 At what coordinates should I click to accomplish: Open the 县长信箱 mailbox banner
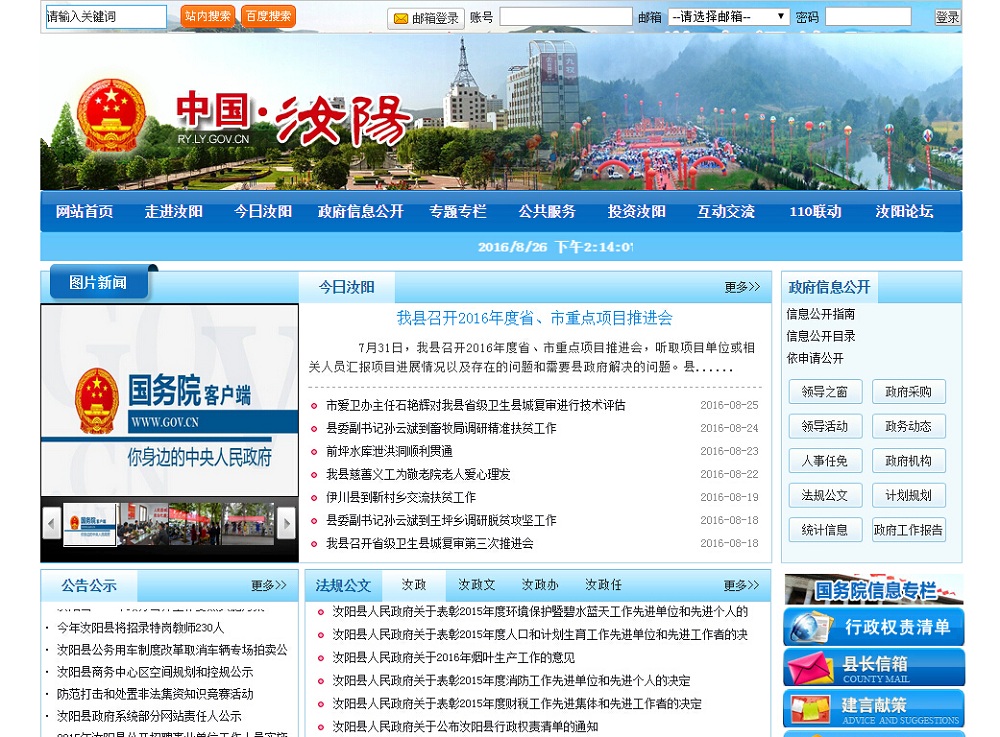point(874,668)
